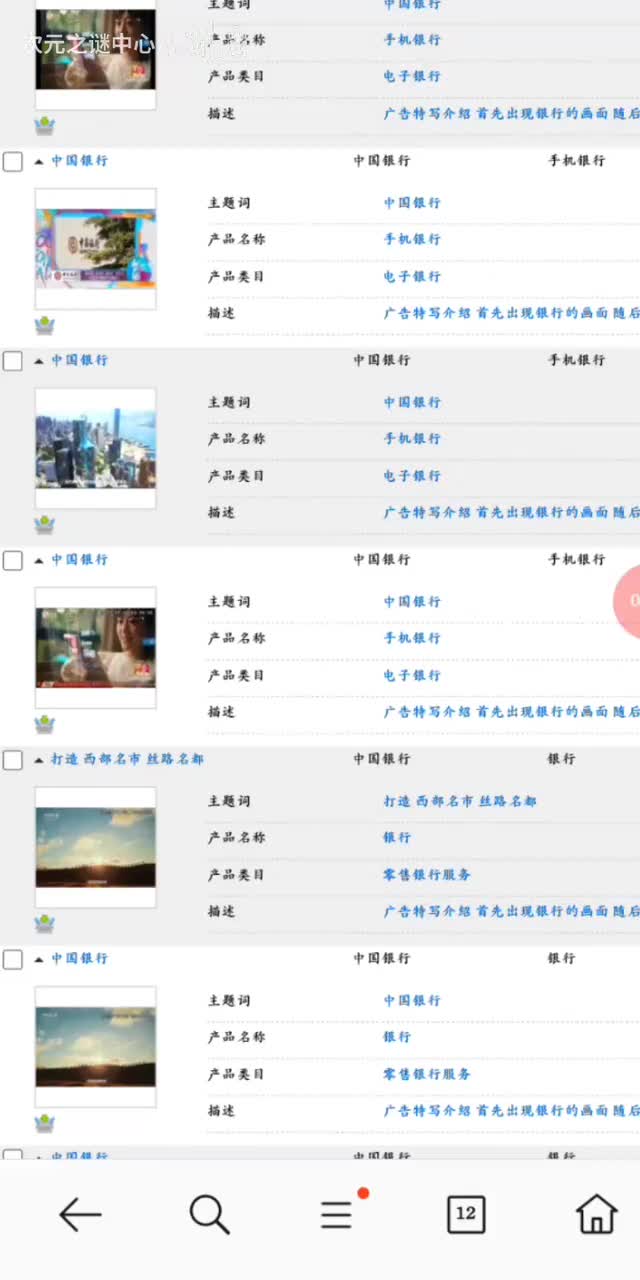Screen dimensions: 640x1280
Task: Click 电子银行 beside the city skyline thumbnail
Action: [412, 476]
